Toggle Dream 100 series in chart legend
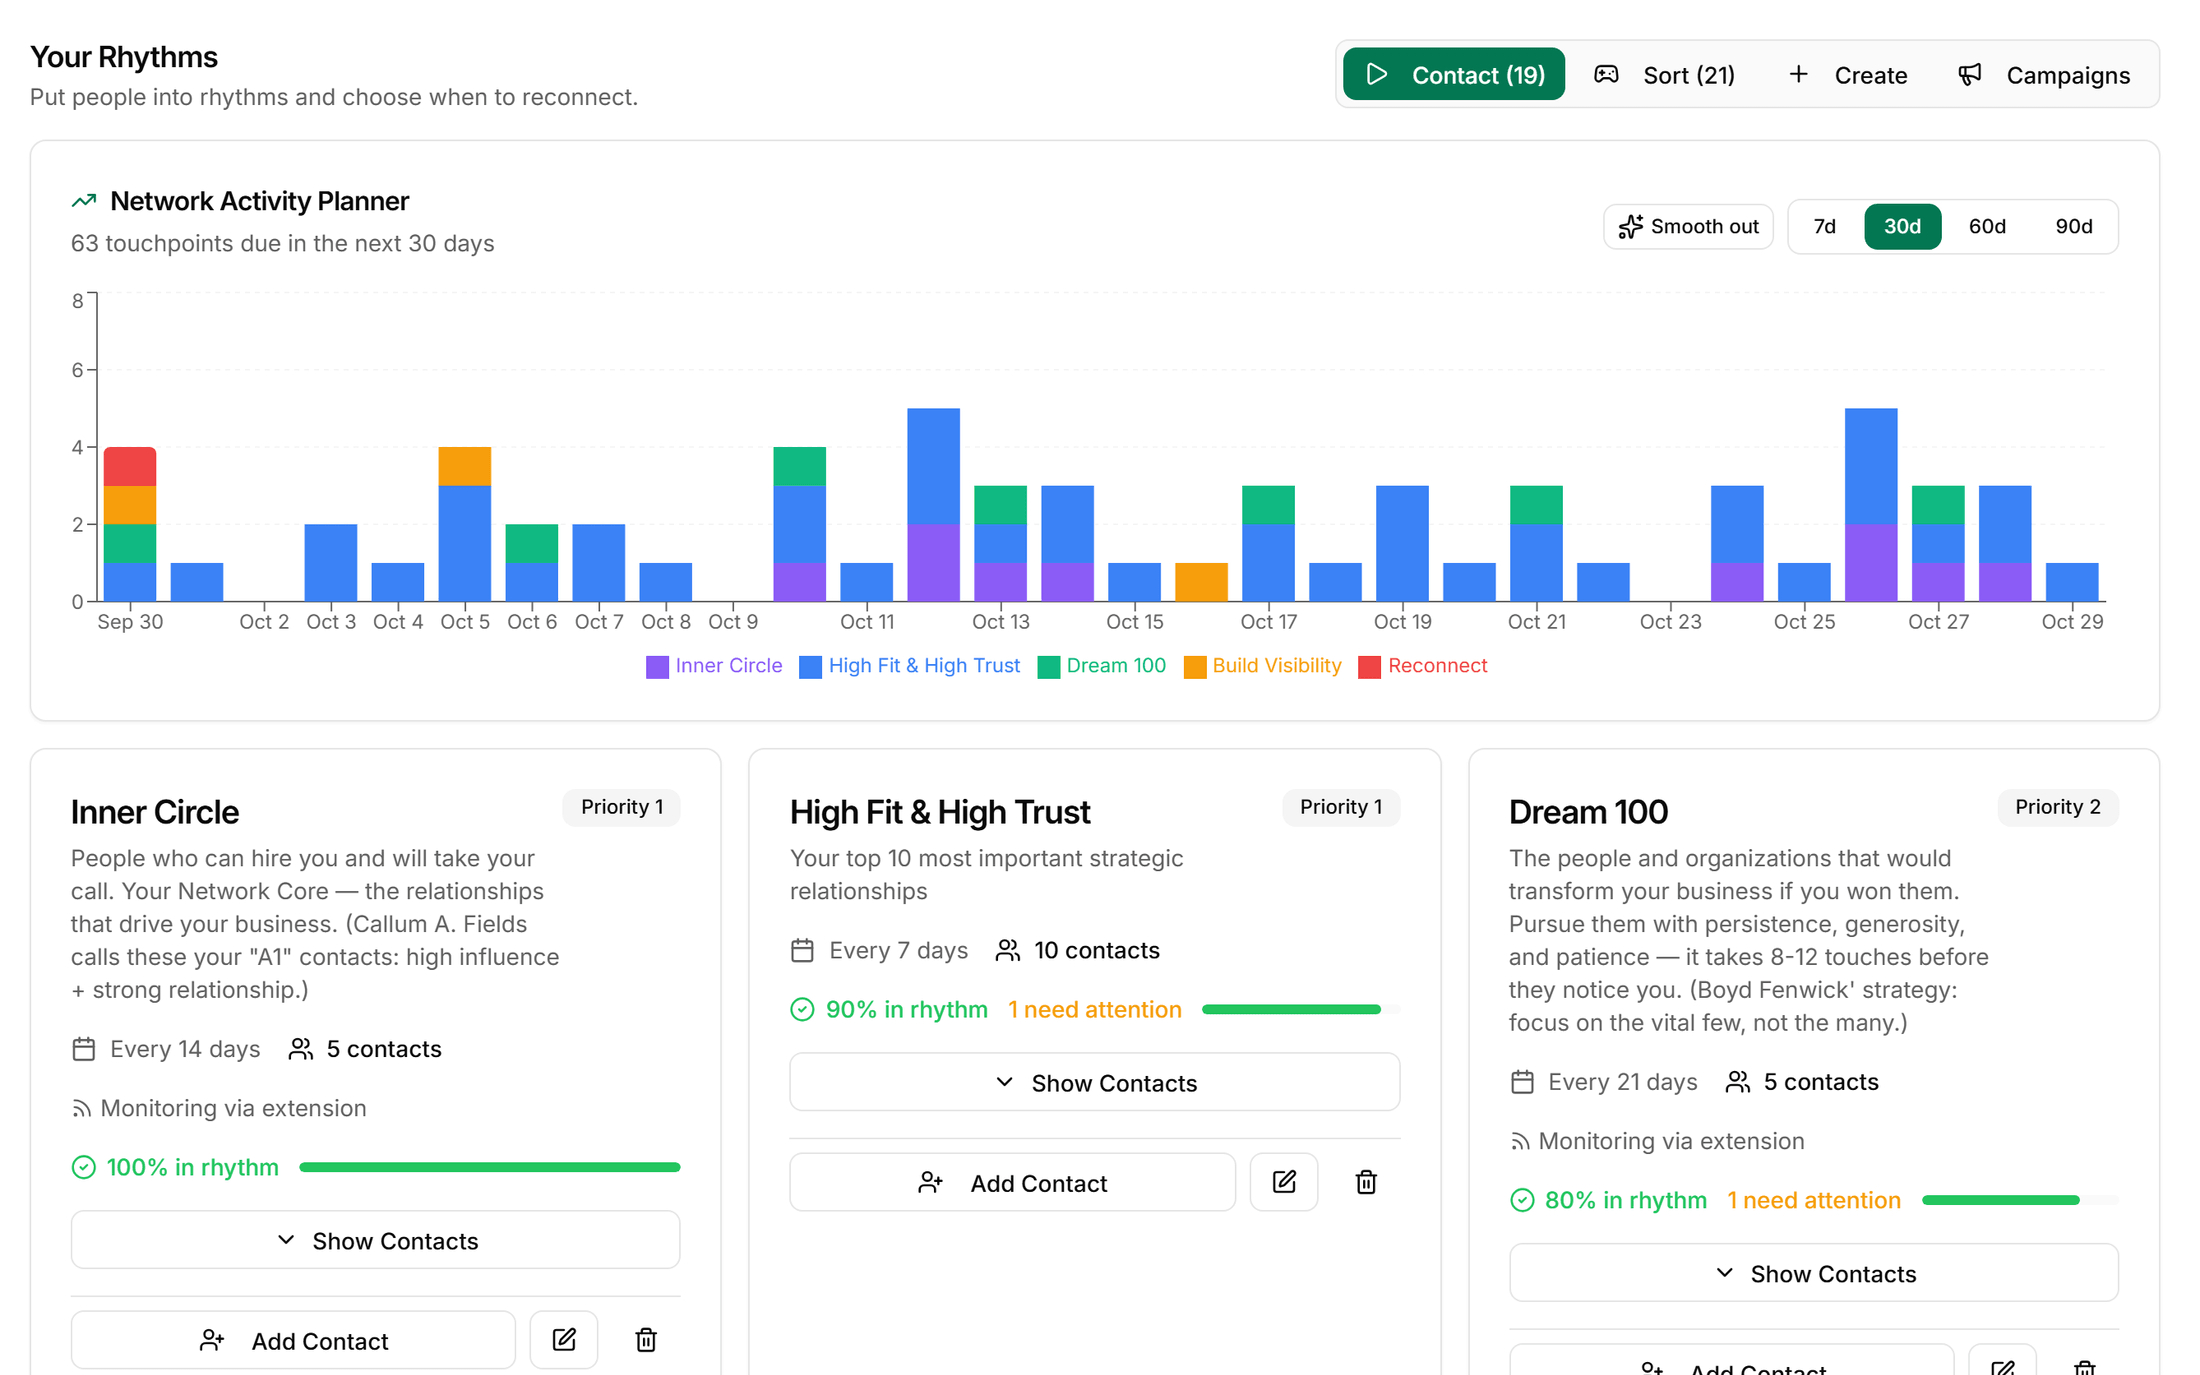Viewport: 2200px width, 1375px height. pyautogui.click(x=1102, y=666)
